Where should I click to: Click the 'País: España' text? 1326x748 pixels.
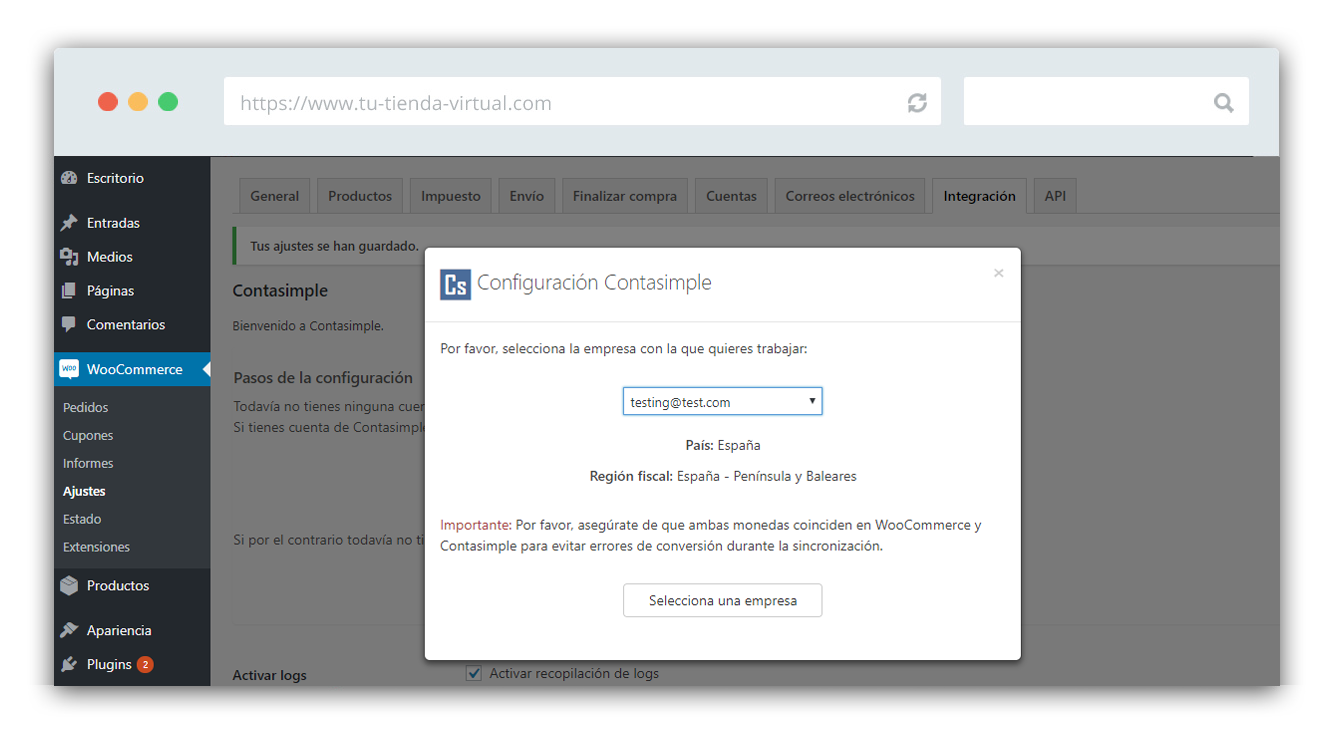click(x=722, y=445)
